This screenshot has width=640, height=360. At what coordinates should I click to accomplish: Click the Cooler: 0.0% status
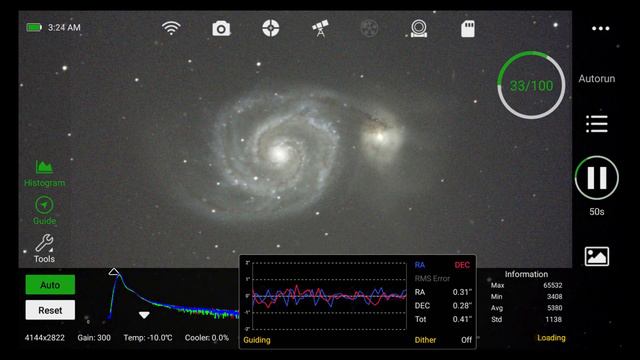coord(207,338)
